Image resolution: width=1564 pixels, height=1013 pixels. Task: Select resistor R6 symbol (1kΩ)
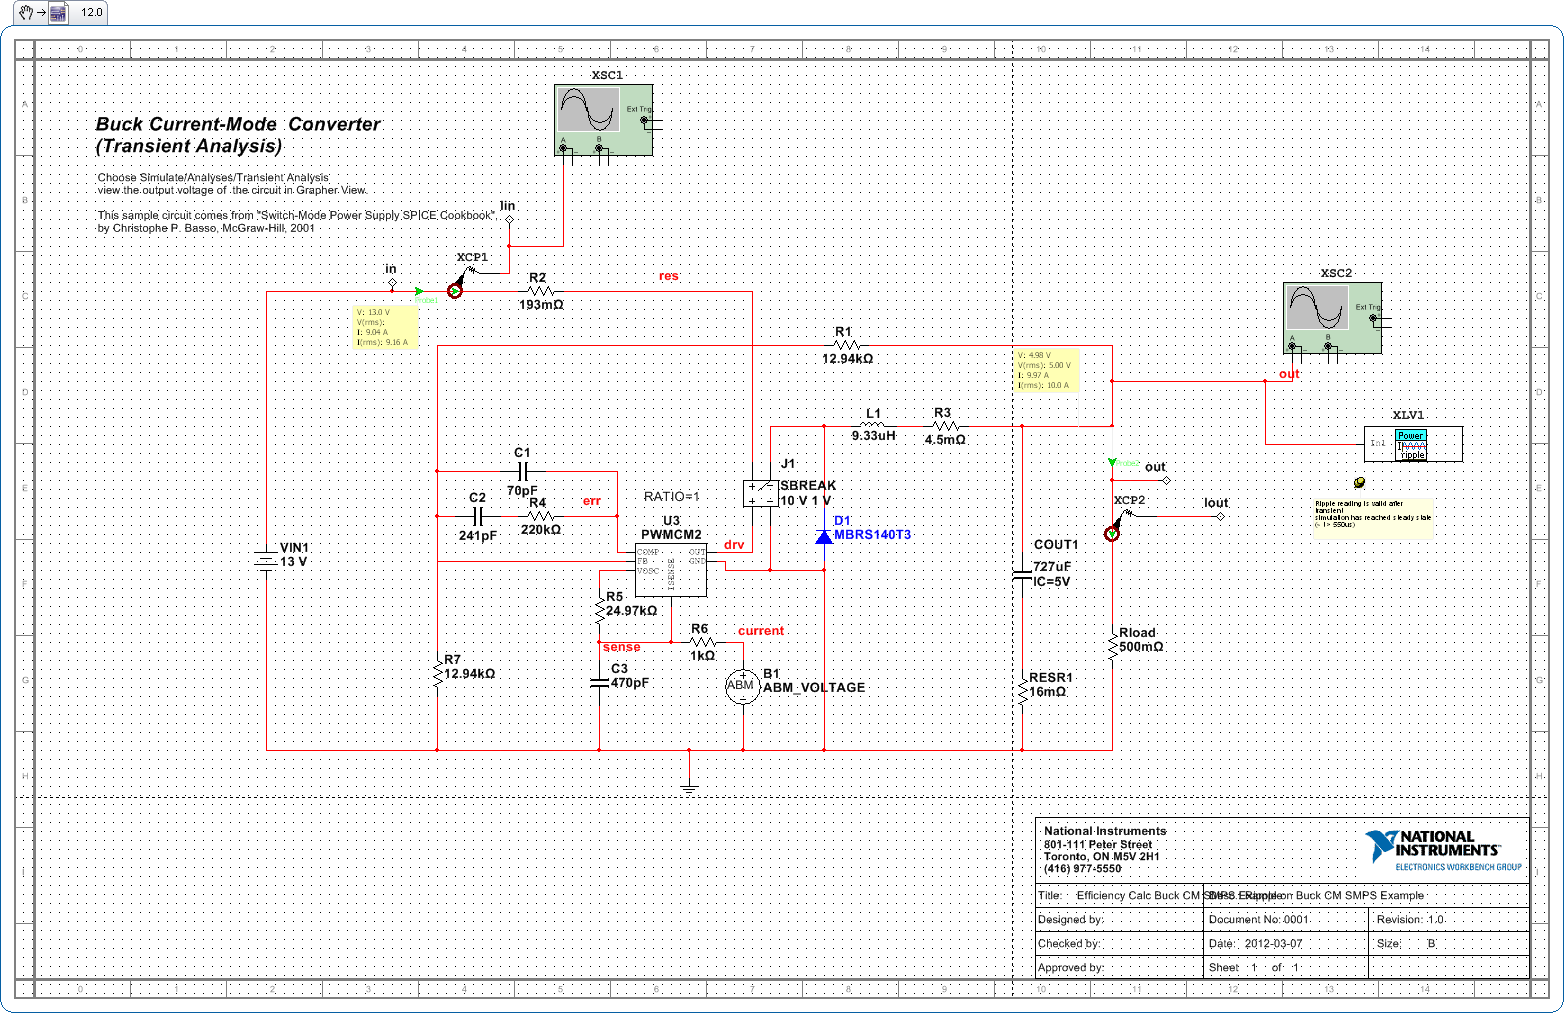point(701,641)
